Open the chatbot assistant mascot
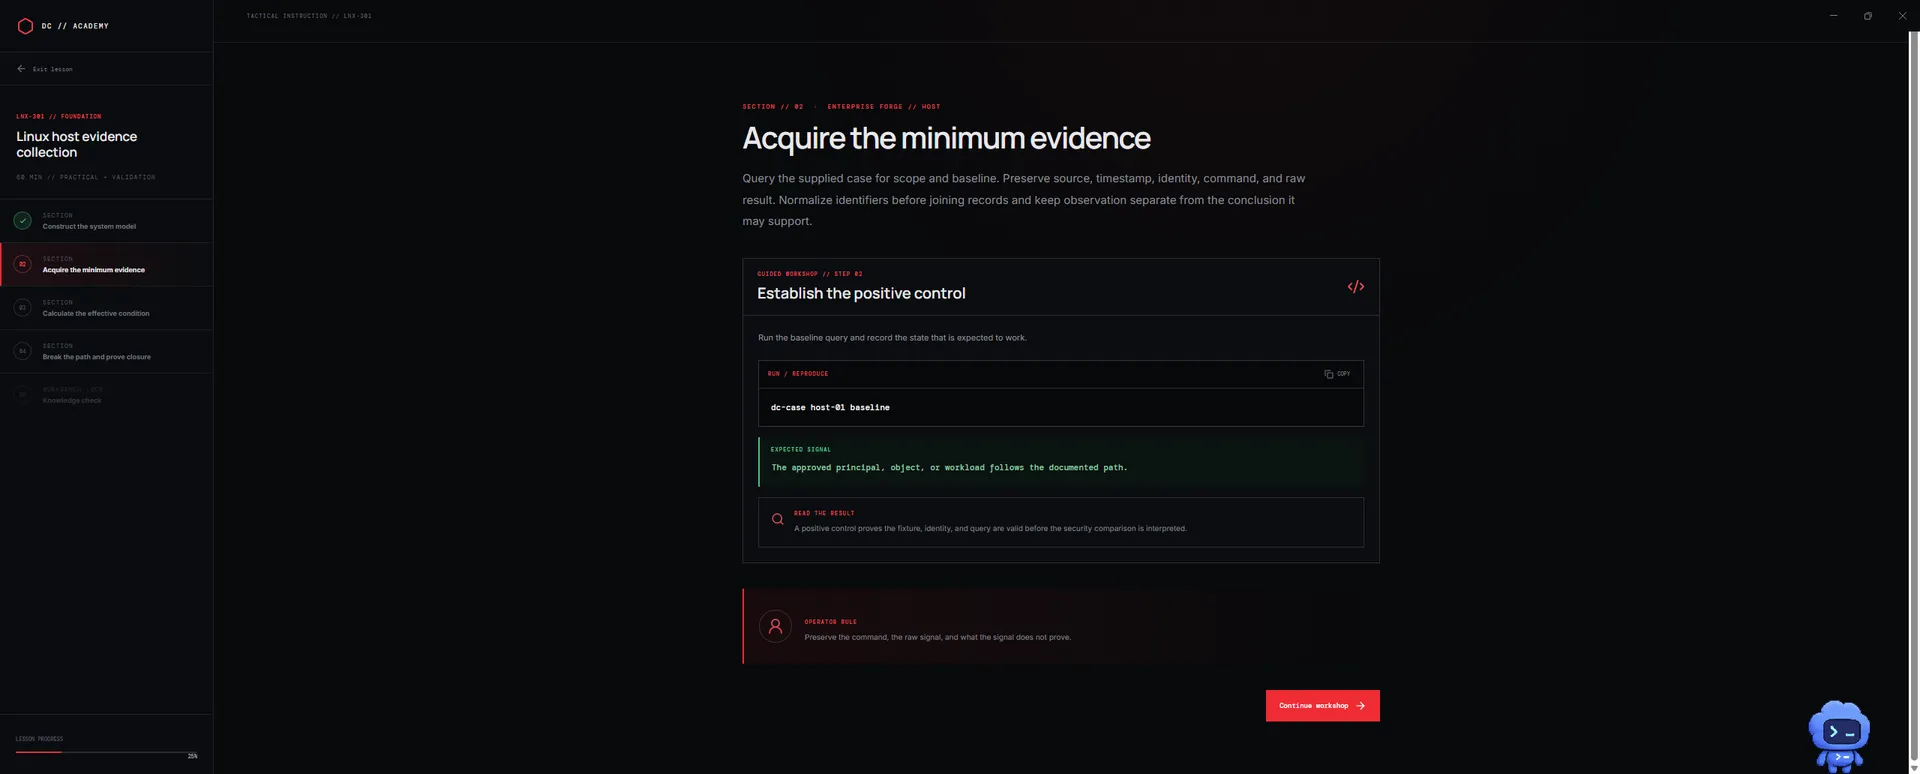Viewport: 1920px width, 774px height. coord(1839,736)
